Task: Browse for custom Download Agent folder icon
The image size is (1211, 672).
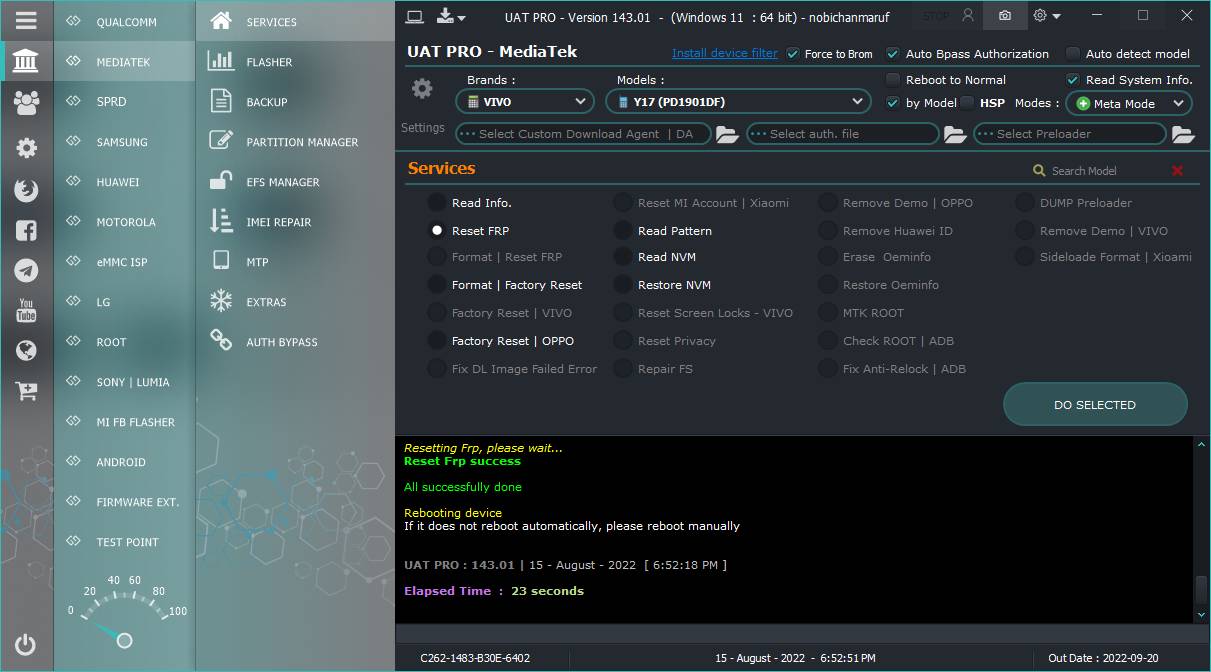Action: pyautogui.click(x=727, y=134)
